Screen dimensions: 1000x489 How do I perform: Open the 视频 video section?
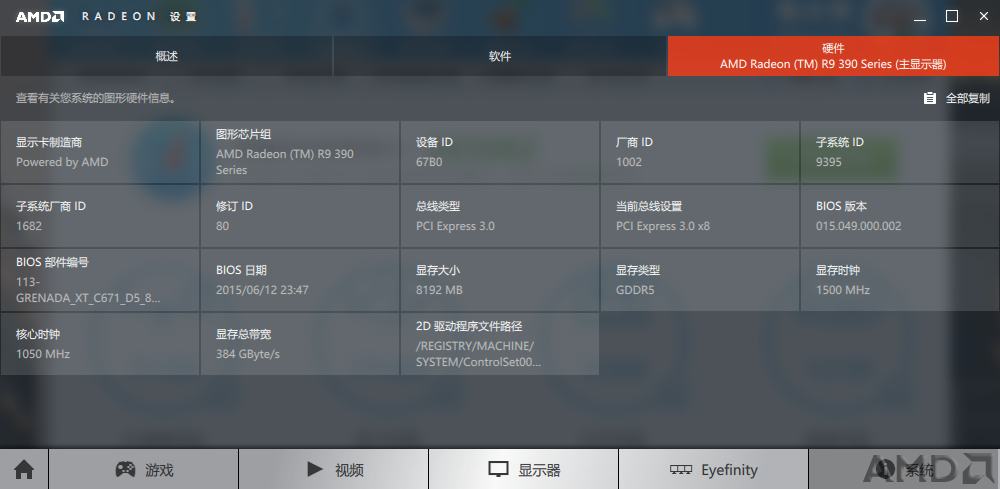click(334, 470)
